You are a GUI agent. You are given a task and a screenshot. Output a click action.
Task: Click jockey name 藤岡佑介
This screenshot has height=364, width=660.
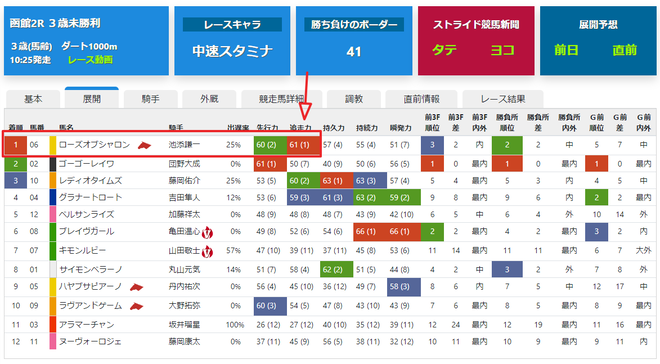[184, 181]
